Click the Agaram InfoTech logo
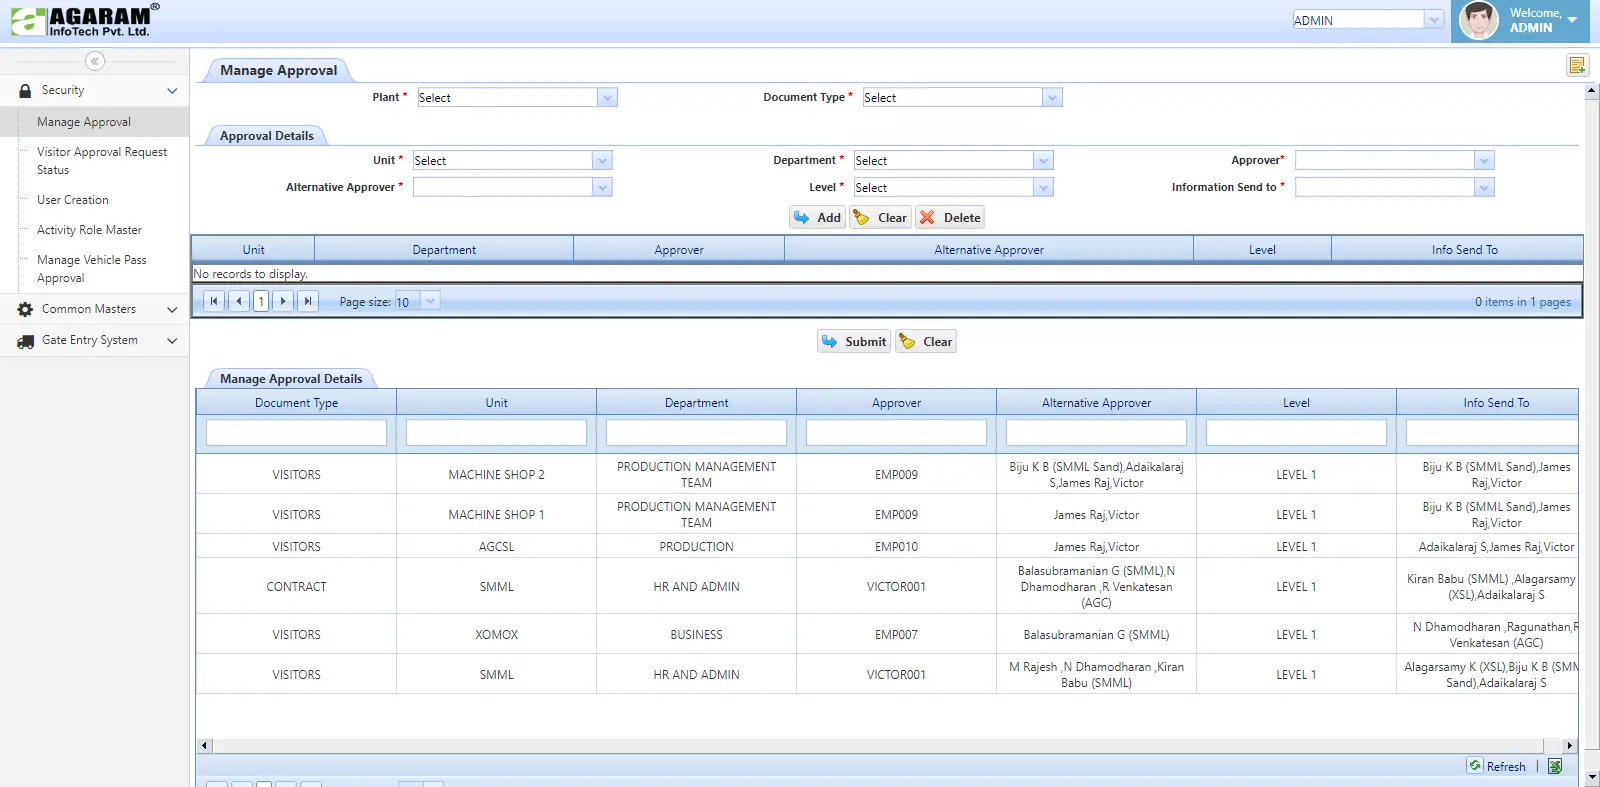The image size is (1600, 787). point(84,20)
